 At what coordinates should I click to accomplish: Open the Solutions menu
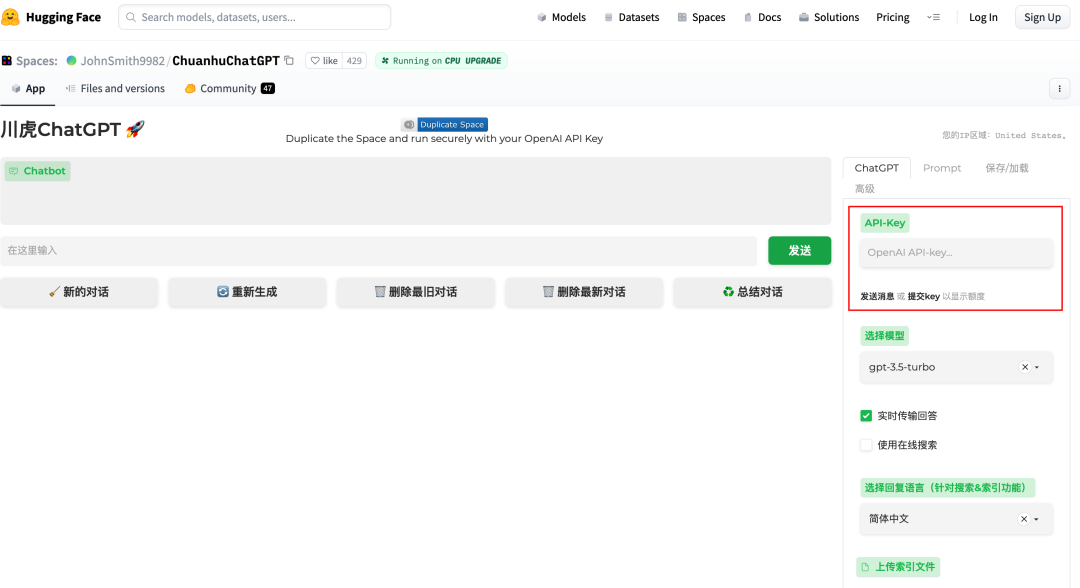[829, 17]
